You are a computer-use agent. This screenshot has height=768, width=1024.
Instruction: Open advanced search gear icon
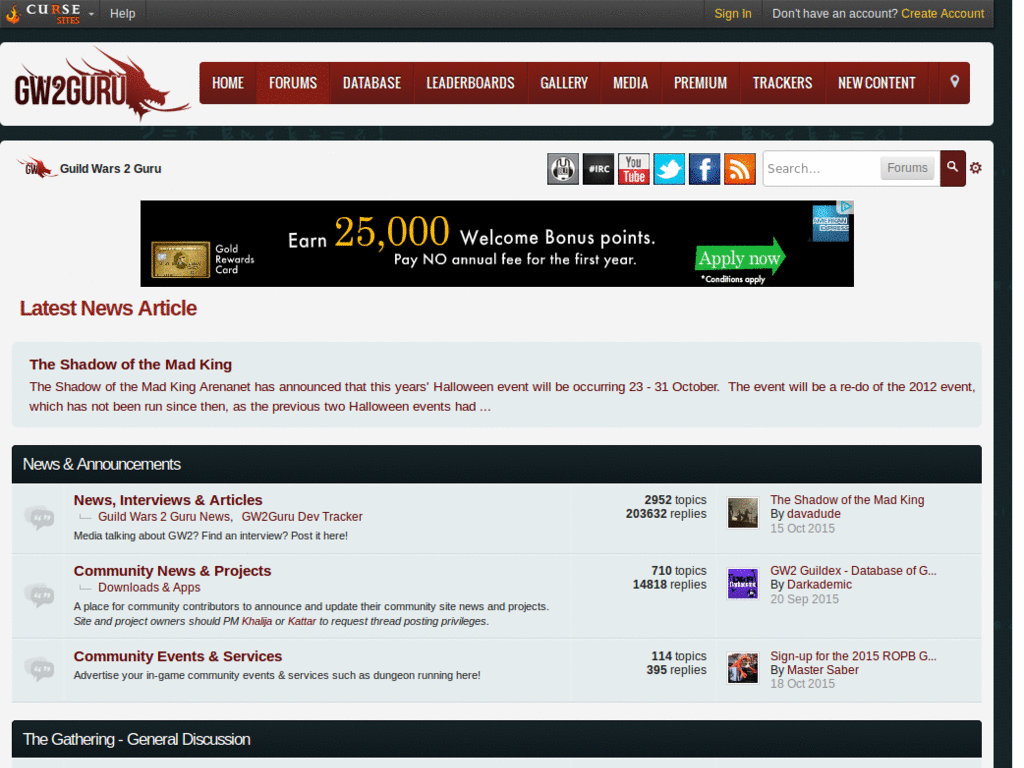(x=976, y=168)
